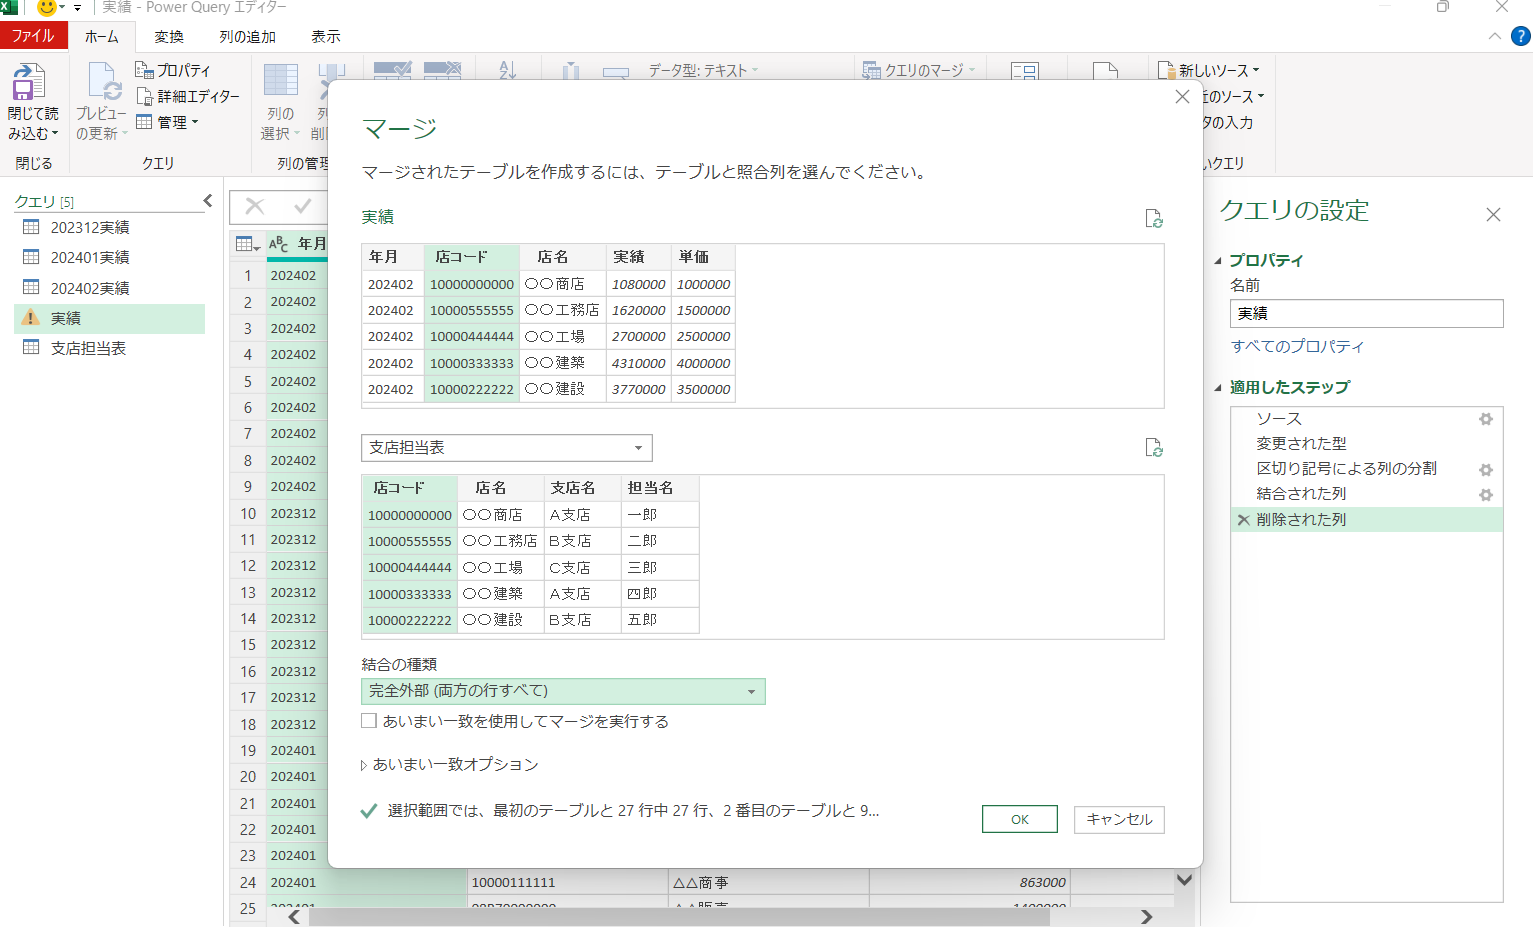The image size is (1533, 927).
Task: Open the ファイル menu
Action: 34,34
